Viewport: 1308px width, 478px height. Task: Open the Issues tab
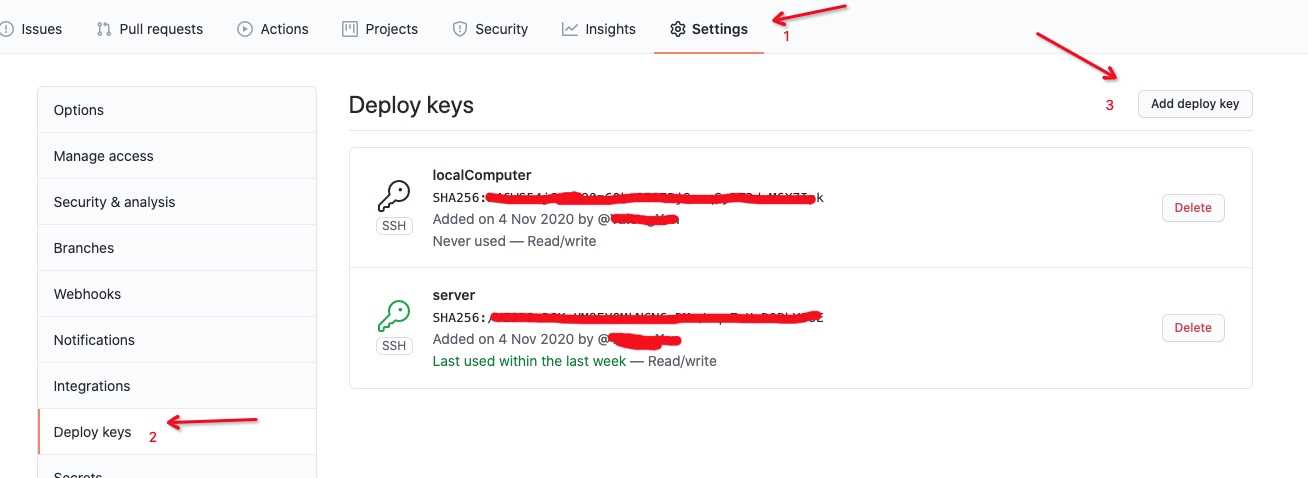click(33, 29)
